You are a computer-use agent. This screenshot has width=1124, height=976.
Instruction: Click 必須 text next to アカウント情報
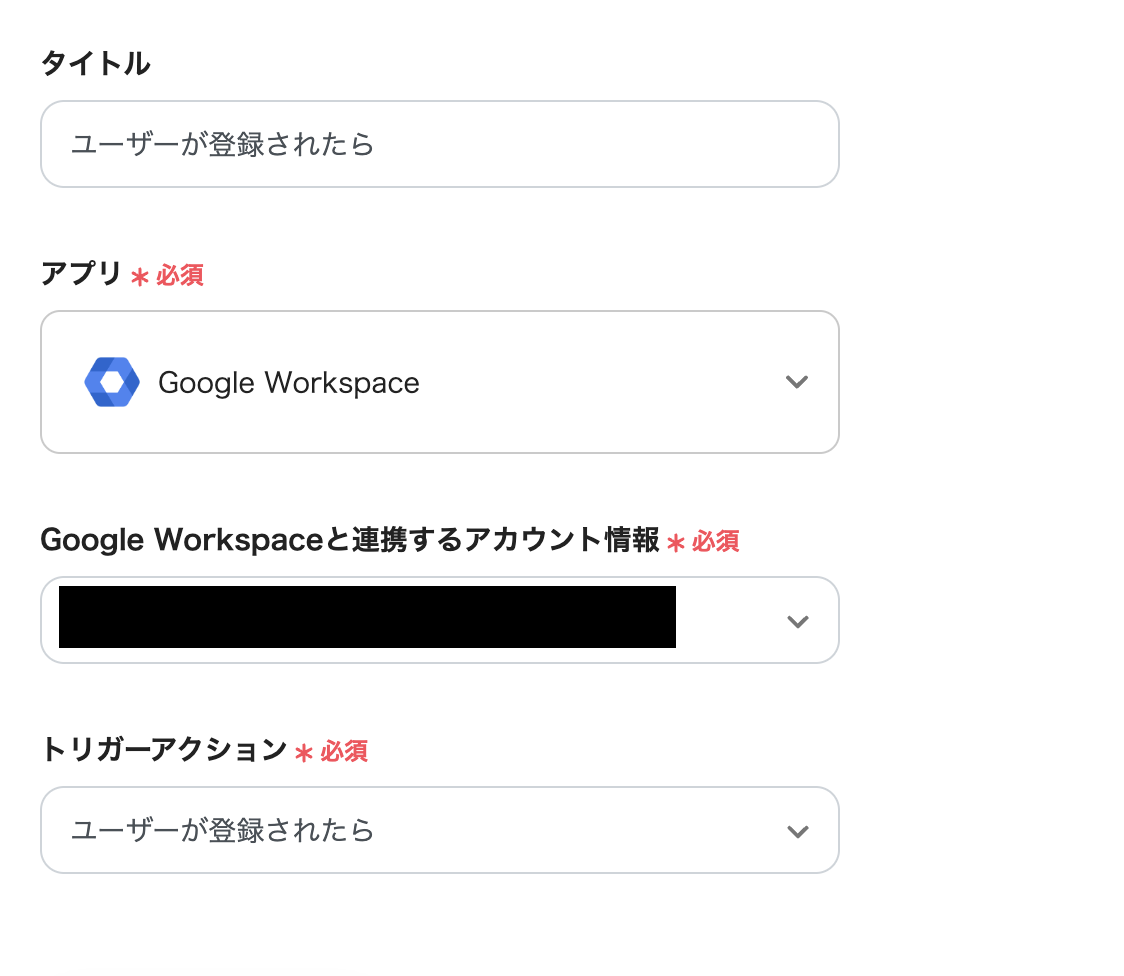point(716,542)
